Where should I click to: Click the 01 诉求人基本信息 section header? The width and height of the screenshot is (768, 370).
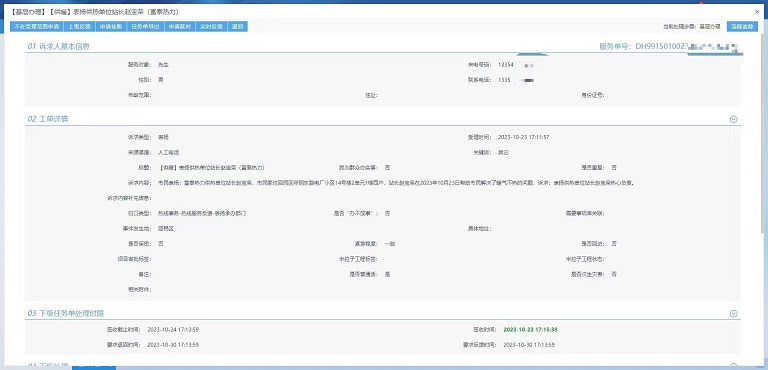(58, 47)
